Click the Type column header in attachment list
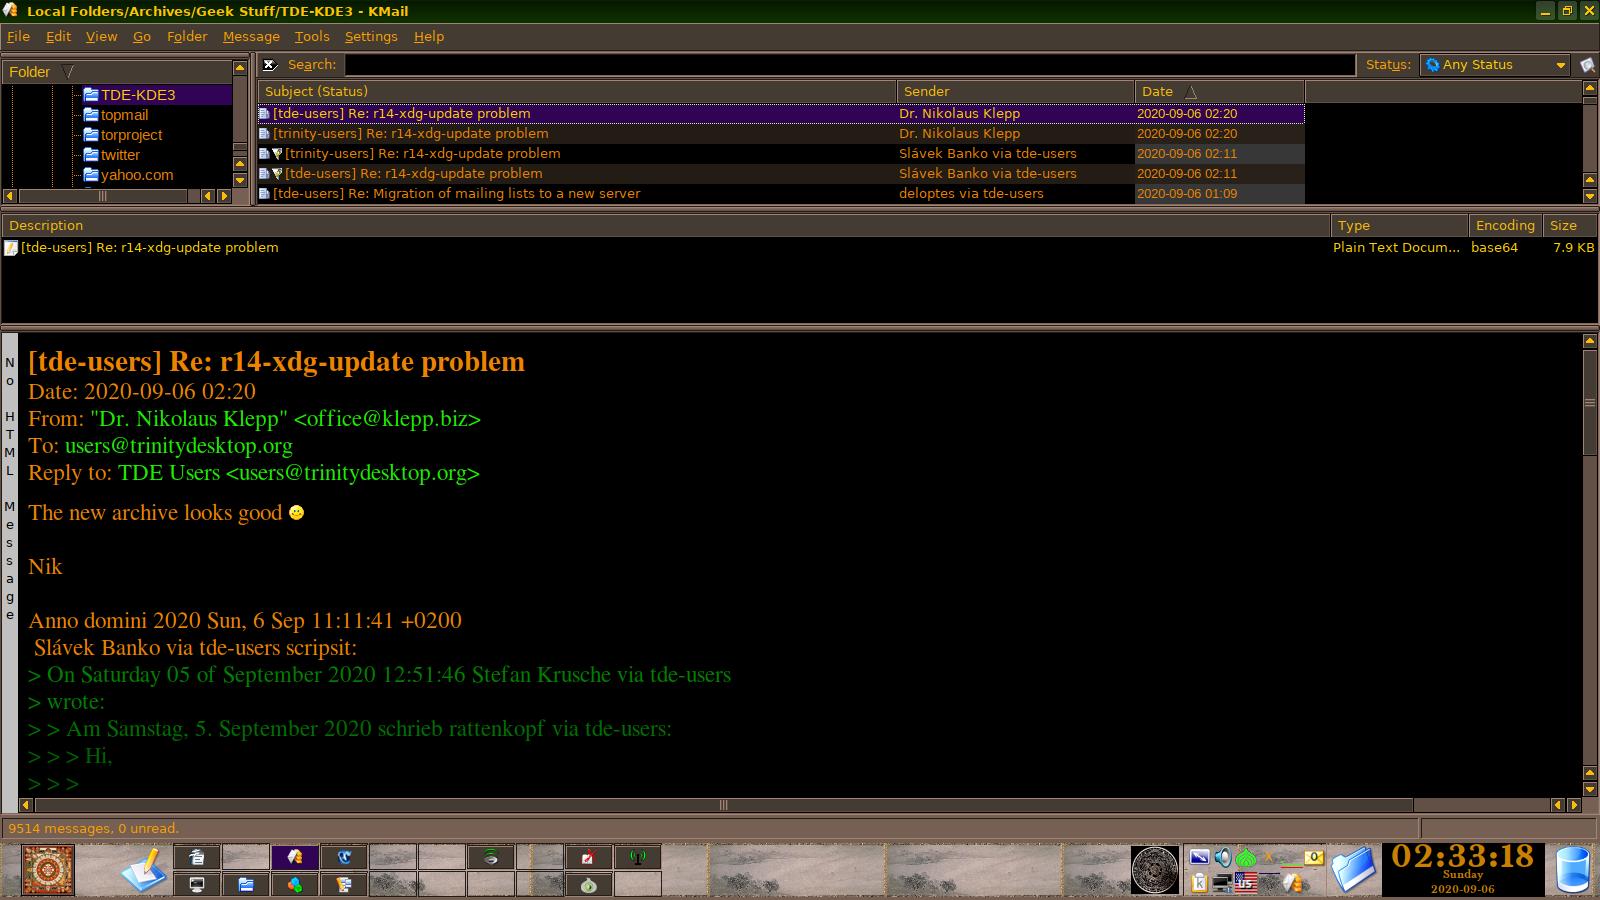The image size is (1600, 900). 1399,225
